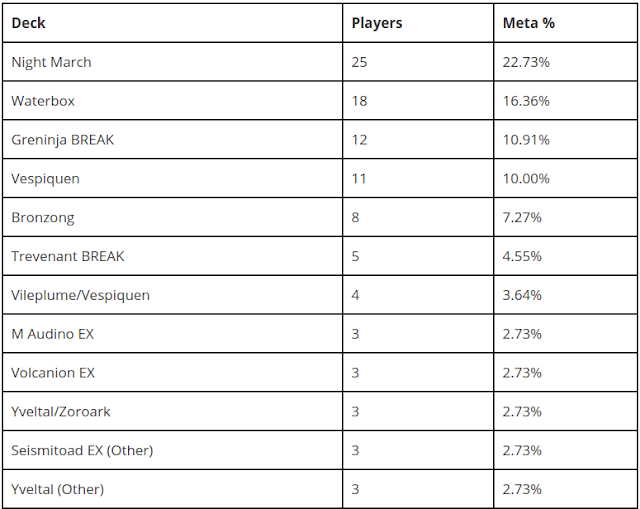This screenshot has width=640, height=509.
Task: Click the Greninja BREAK deck name
Action: [62, 140]
